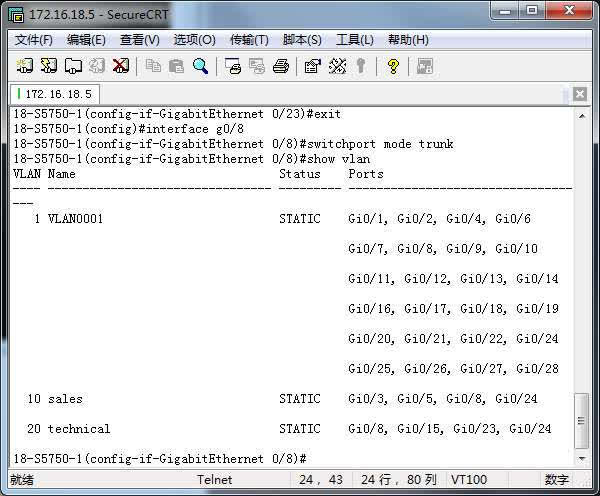
Task: Open the 查看(V) menu
Action: (x=139, y=40)
